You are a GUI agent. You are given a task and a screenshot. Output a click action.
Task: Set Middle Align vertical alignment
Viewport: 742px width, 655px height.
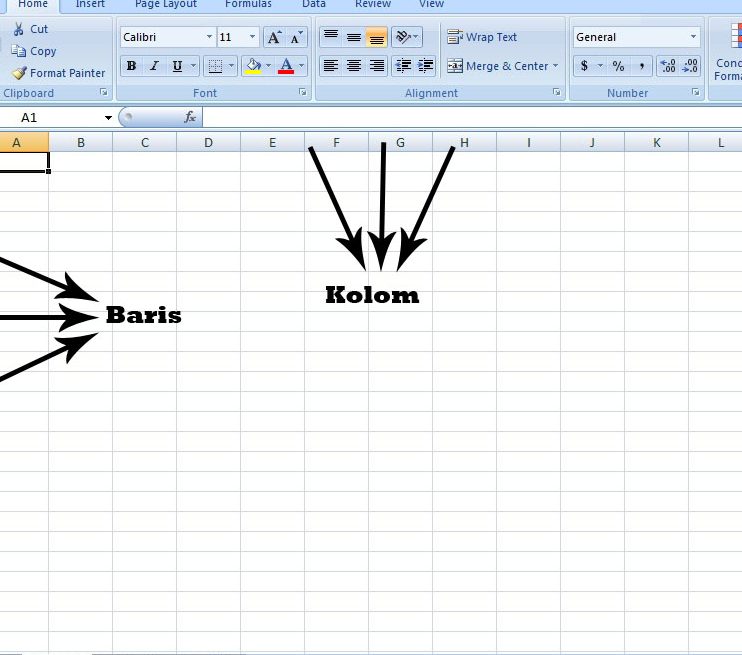click(353, 37)
